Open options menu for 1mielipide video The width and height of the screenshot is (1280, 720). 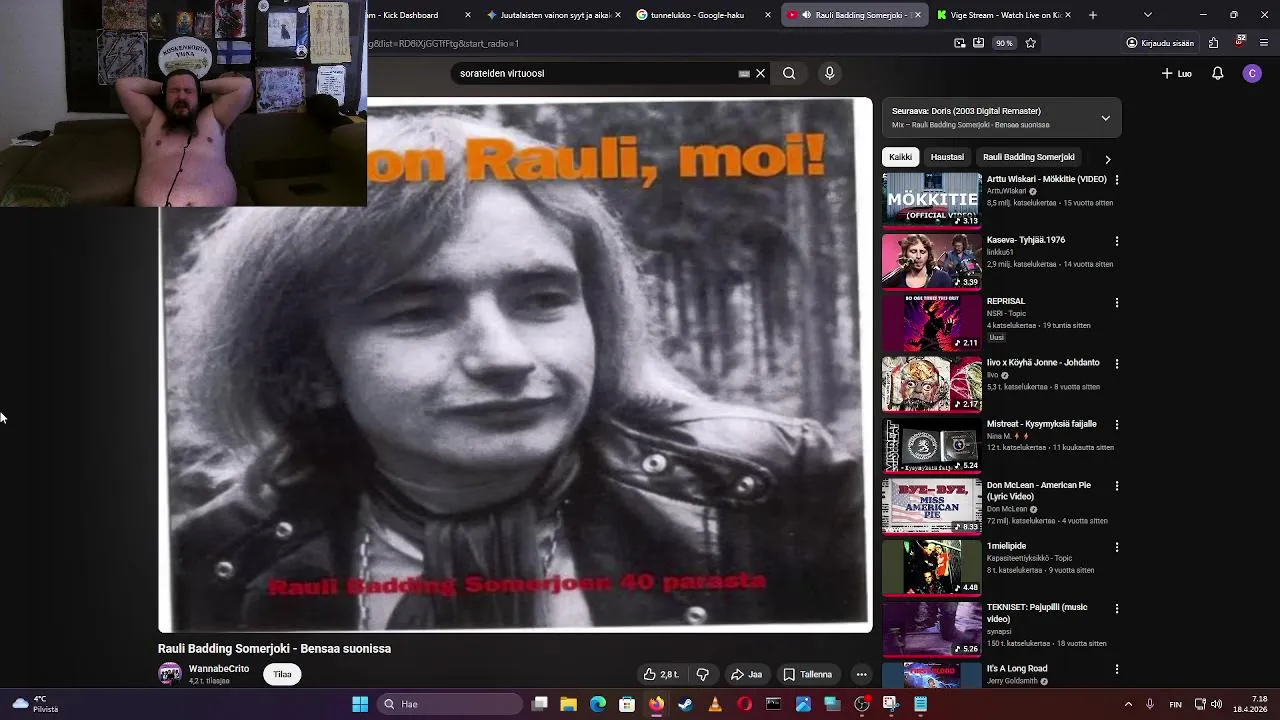[x=1117, y=547]
